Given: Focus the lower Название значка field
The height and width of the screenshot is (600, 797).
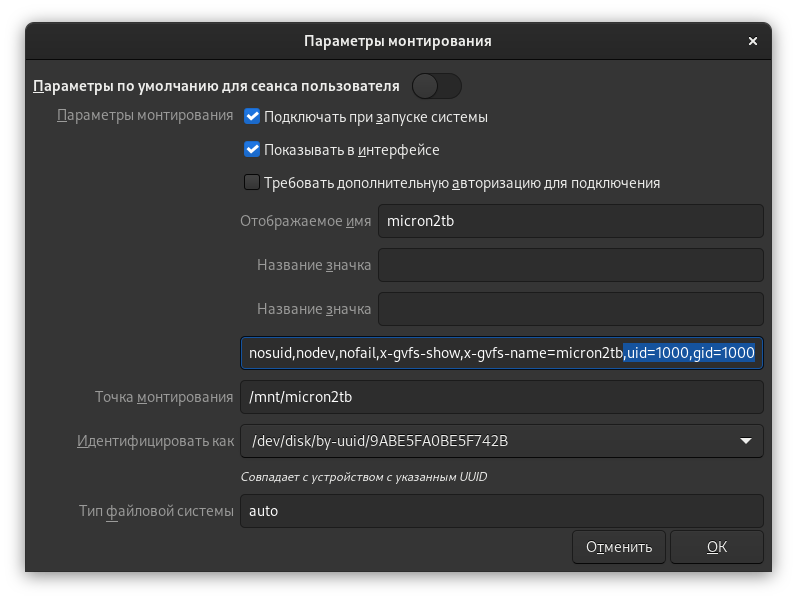Looking at the screenshot, I should point(570,309).
